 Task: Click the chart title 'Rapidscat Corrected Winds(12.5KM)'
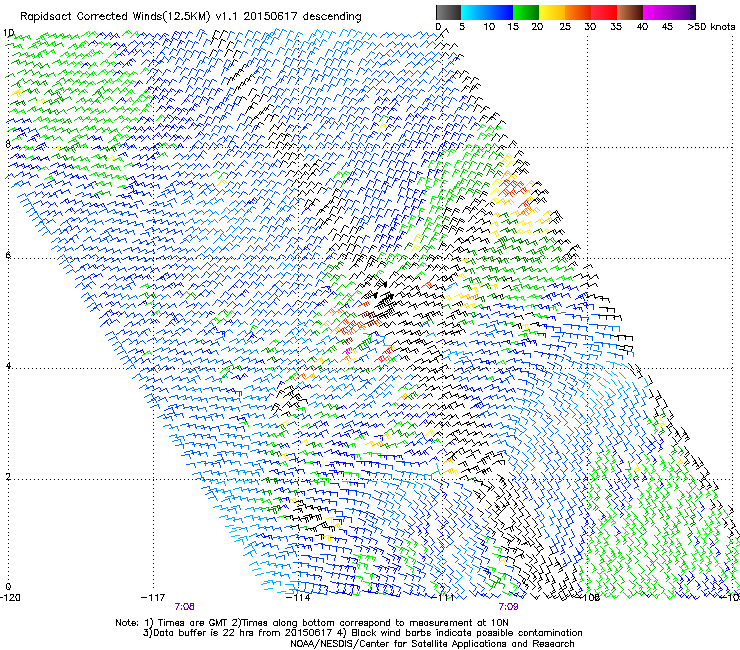click(x=115, y=17)
